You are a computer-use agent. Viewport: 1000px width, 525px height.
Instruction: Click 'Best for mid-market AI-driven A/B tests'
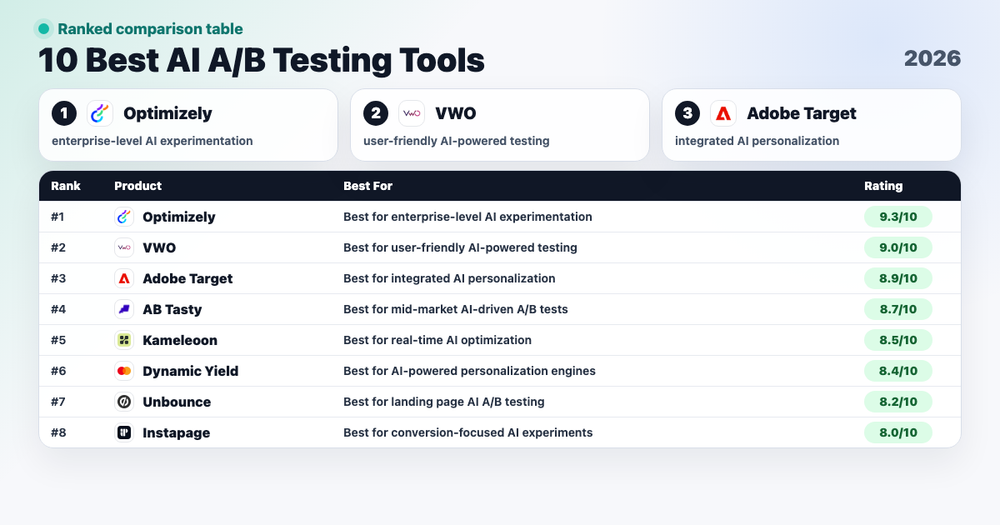tap(455, 309)
